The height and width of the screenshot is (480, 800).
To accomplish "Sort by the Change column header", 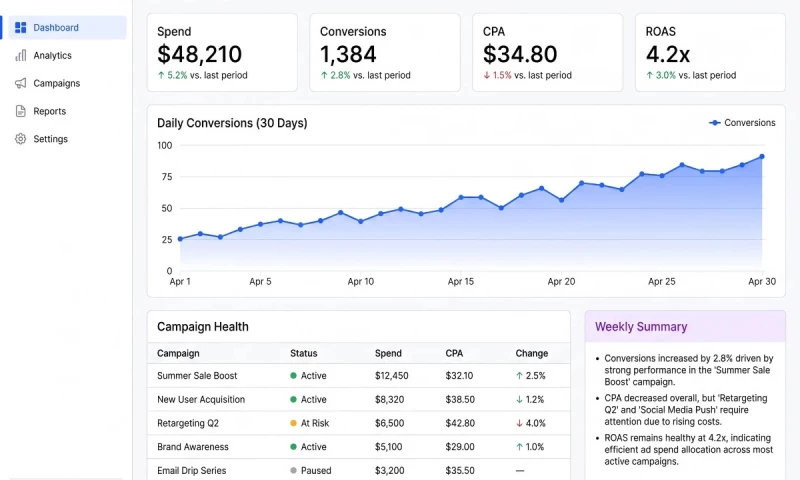I will (x=532, y=353).
